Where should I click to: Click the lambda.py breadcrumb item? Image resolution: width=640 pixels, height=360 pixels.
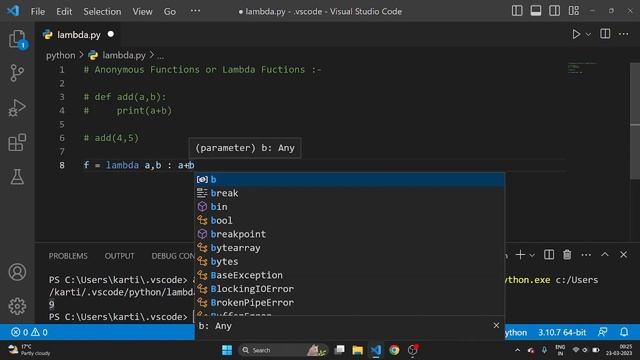[124, 55]
